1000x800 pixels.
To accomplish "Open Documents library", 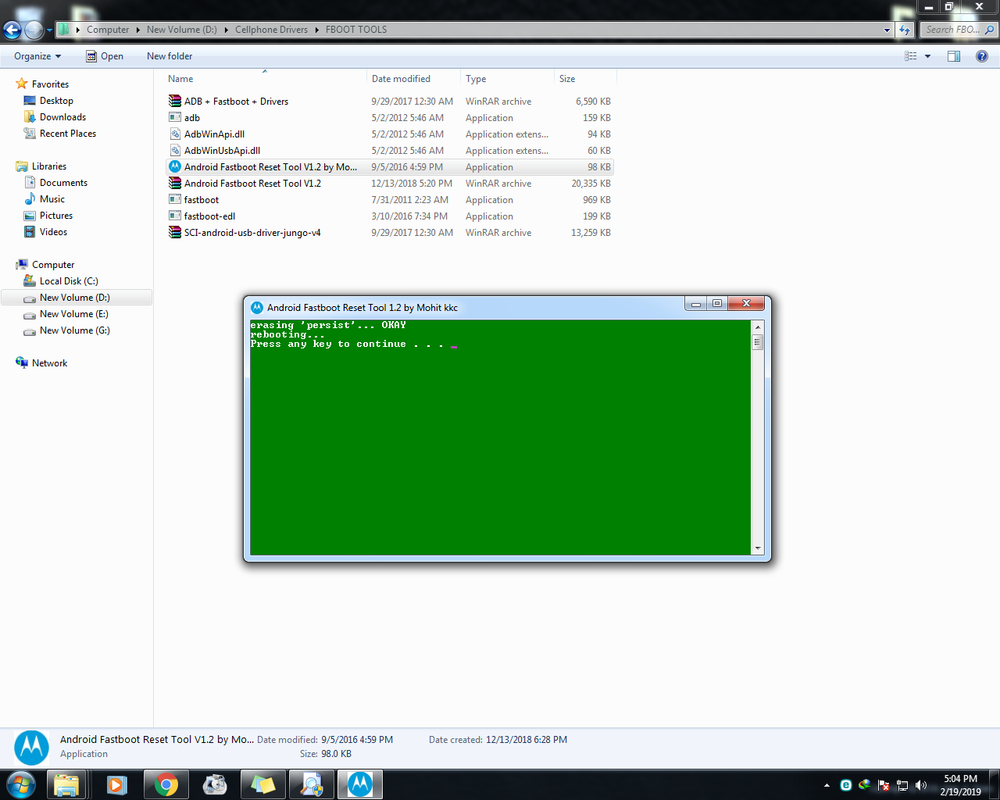I will 63,183.
